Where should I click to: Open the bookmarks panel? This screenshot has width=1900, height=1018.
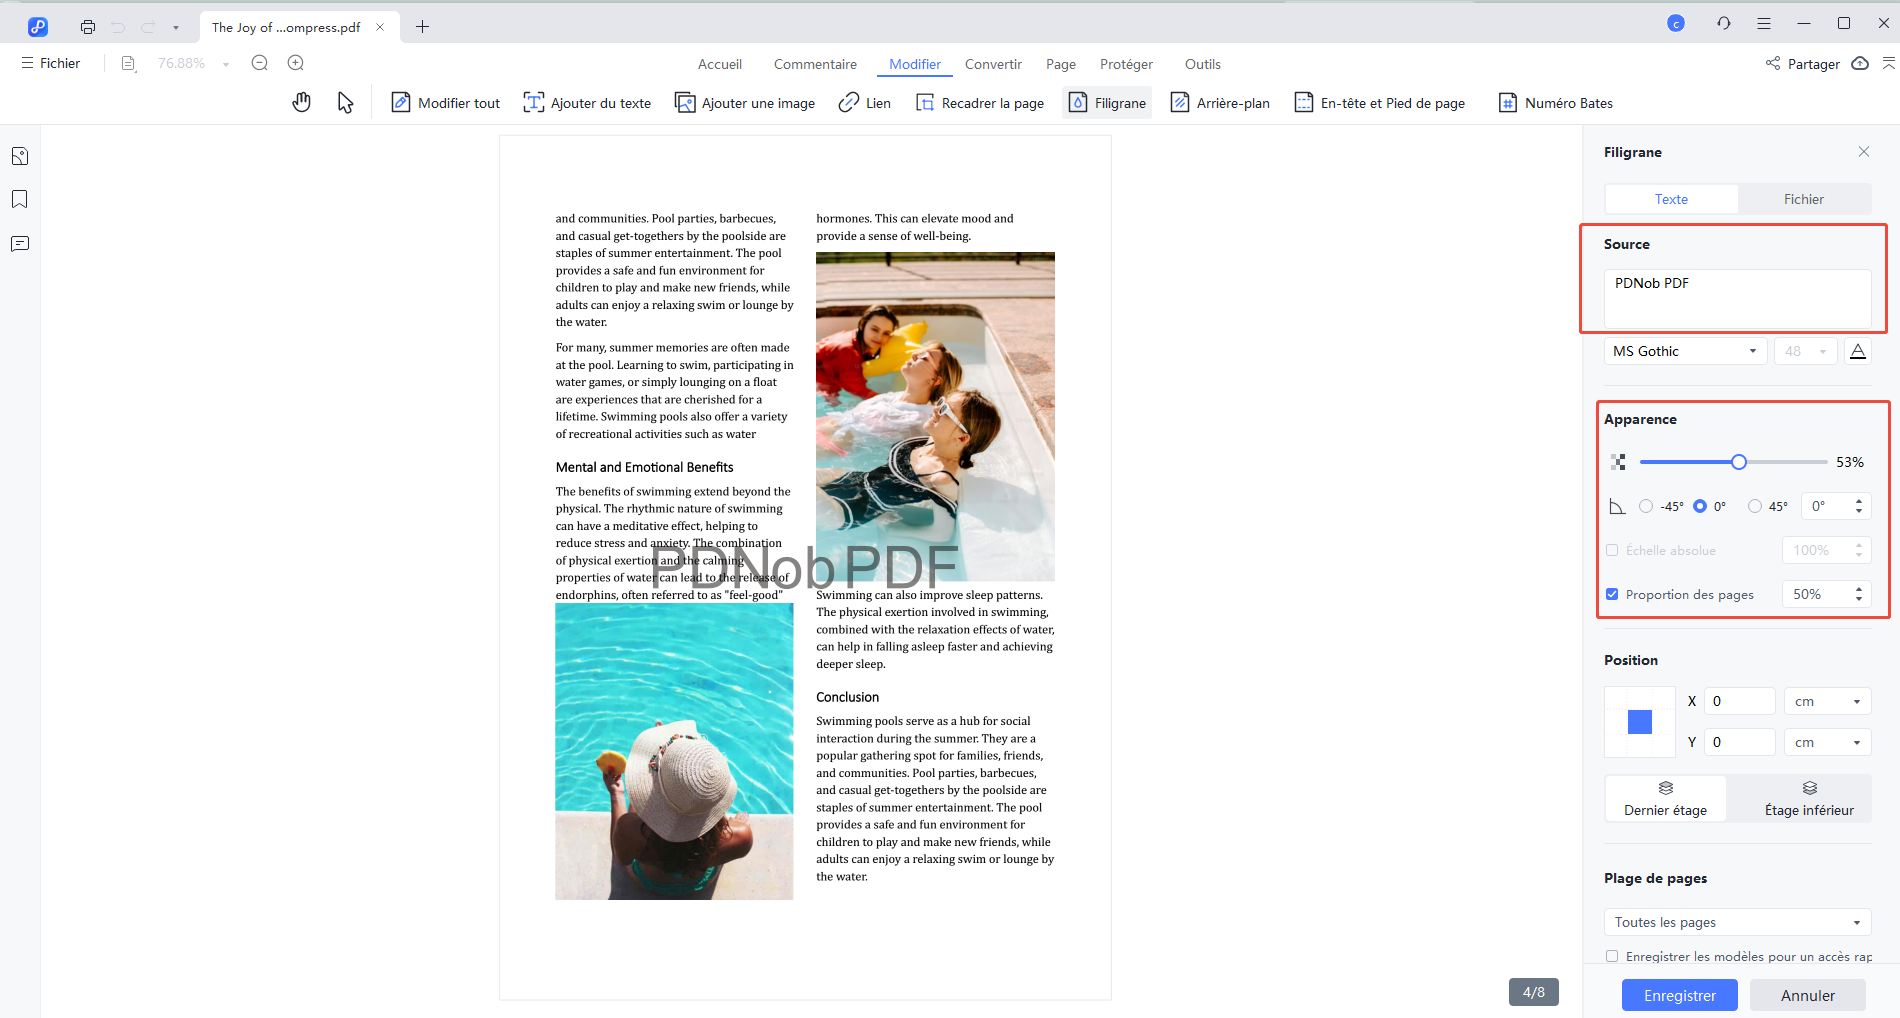pos(19,199)
